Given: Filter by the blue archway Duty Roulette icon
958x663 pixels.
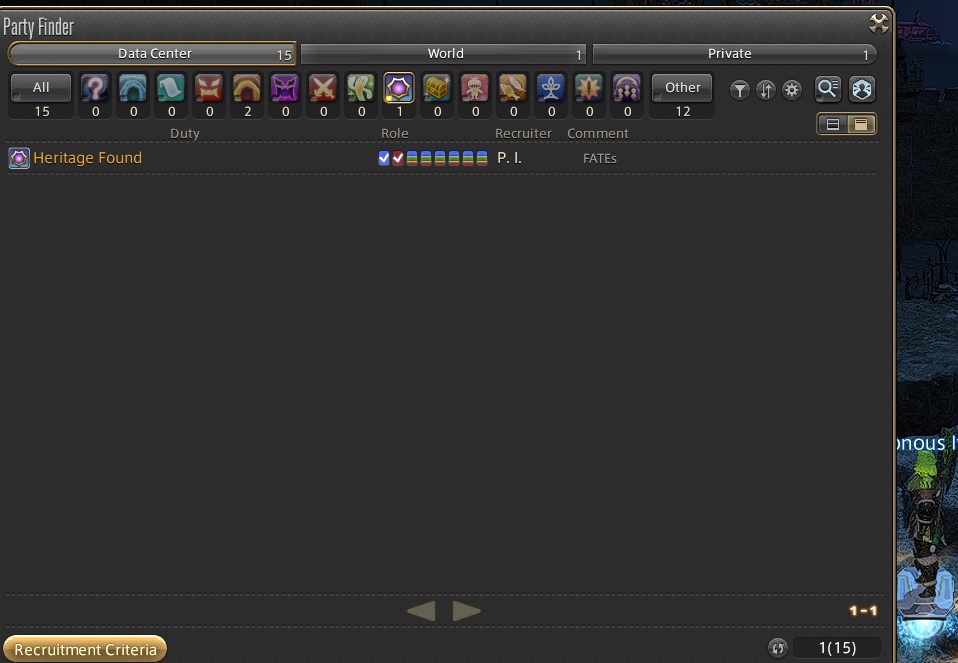Looking at the screenshot, I should [133, 89].
